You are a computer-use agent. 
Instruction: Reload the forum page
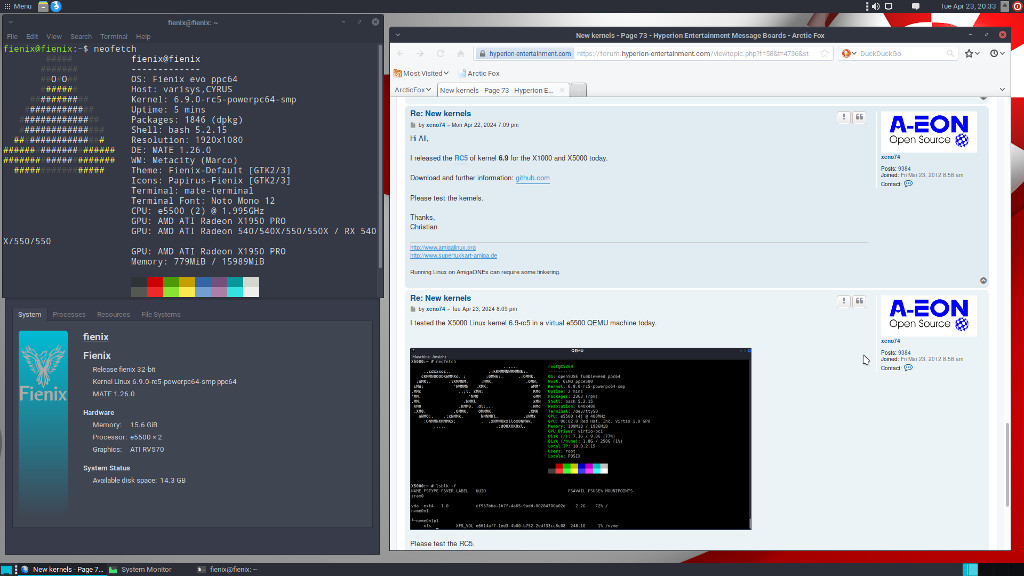(x=440, y=54)
